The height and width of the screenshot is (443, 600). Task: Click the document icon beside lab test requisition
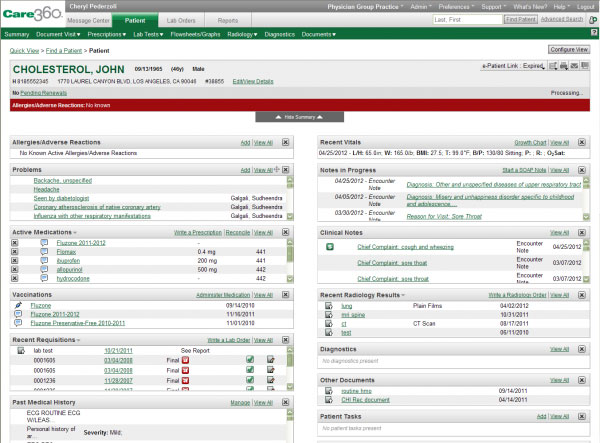click(x=21, y=350)
